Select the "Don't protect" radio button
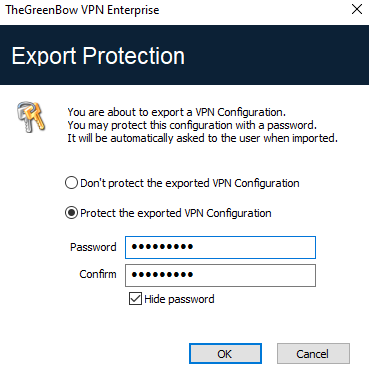The image size is (369, 368). pyautogui.click(x=71, y=183)
